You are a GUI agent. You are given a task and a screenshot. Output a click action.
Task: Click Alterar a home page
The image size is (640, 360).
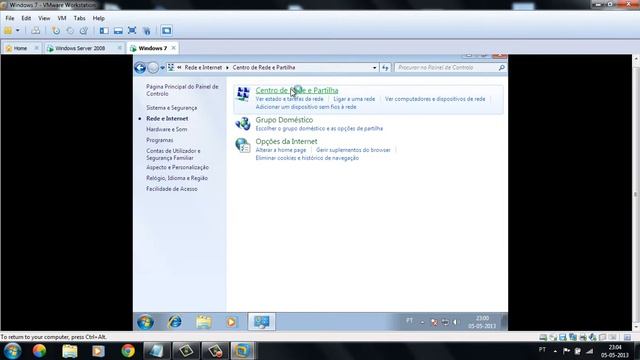click(281, 150)
